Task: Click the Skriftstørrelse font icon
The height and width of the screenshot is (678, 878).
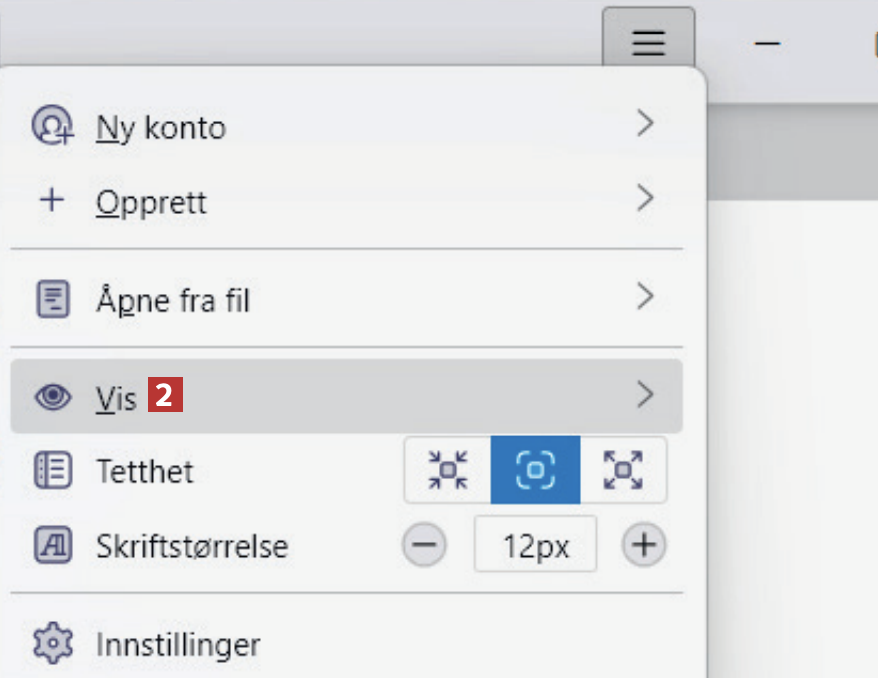Action: (52, 545)
